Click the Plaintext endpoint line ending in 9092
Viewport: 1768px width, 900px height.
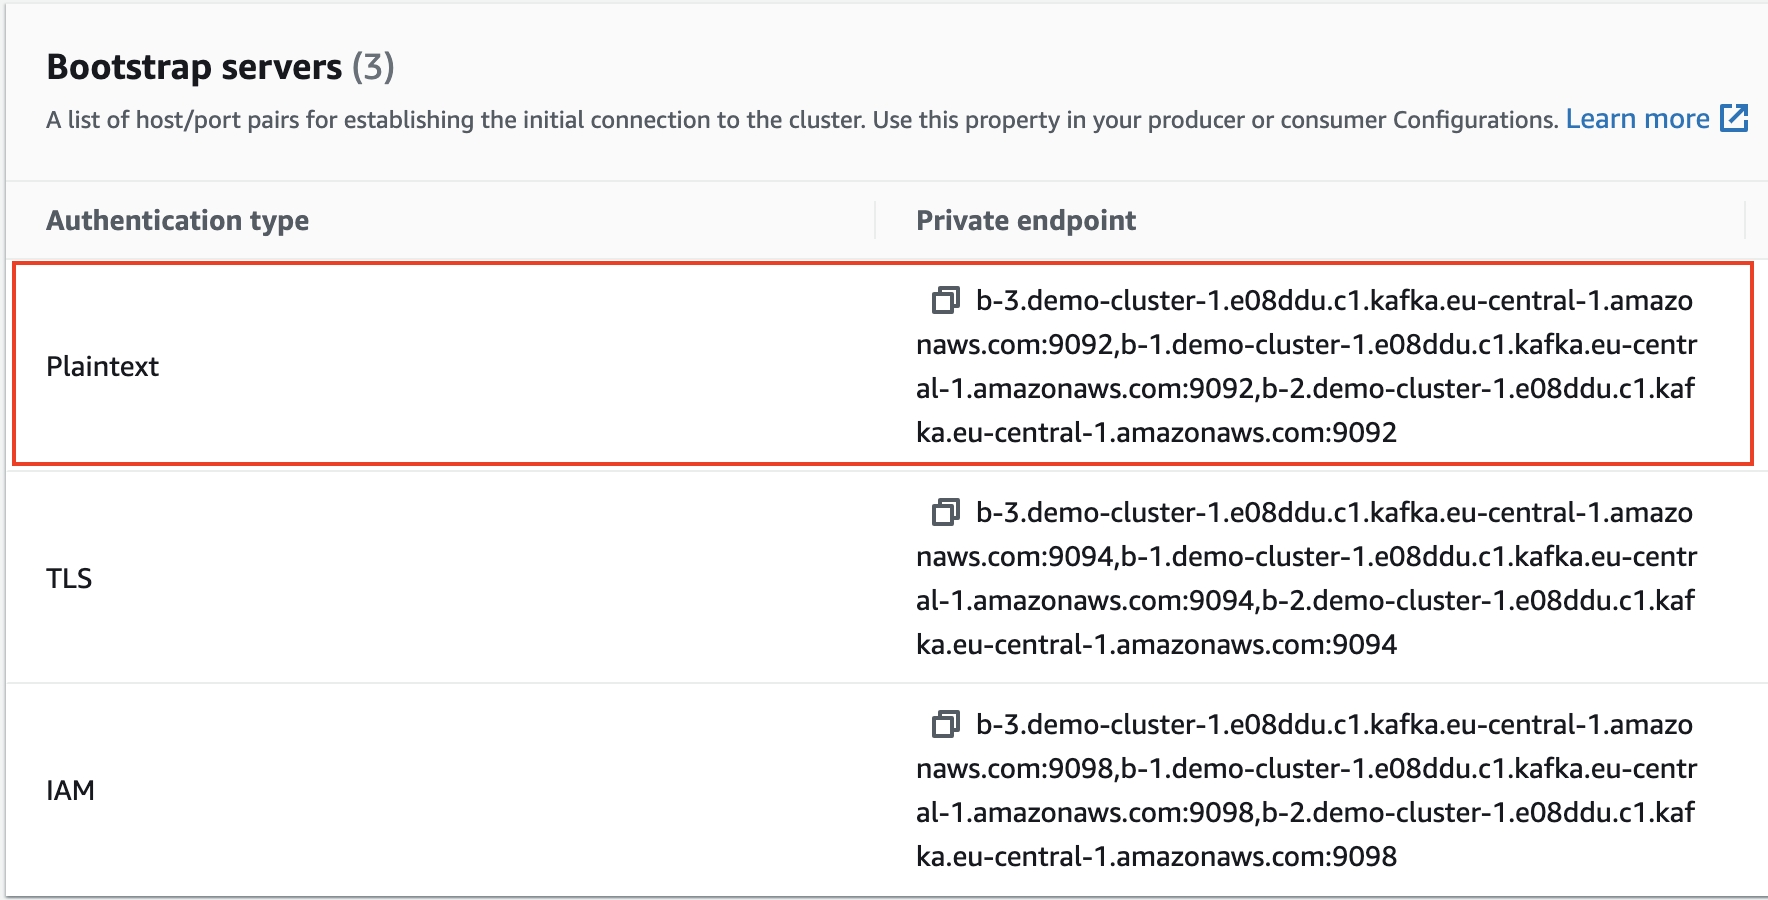click(1156, 432)
